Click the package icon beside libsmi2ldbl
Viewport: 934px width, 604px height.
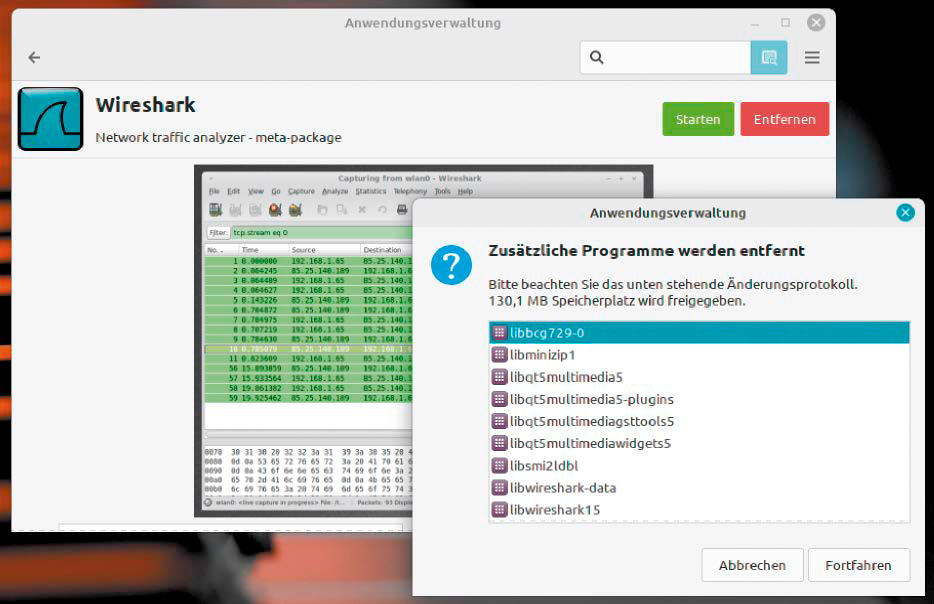[x=499, y=465]
